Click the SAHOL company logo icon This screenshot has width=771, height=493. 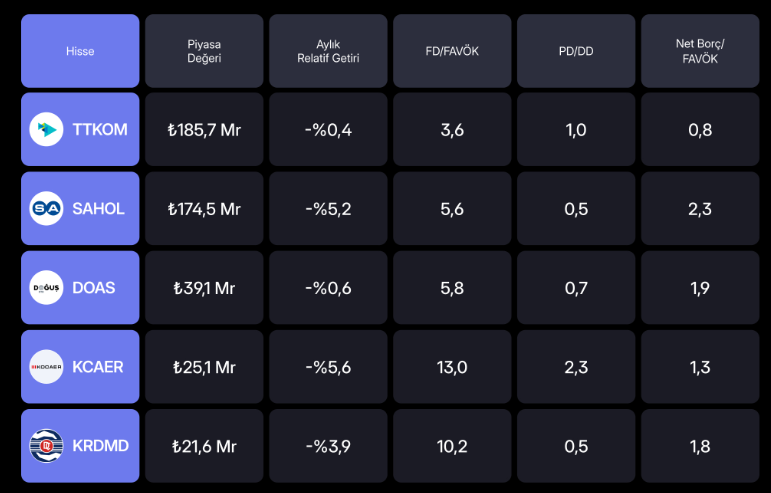[46, 209]
